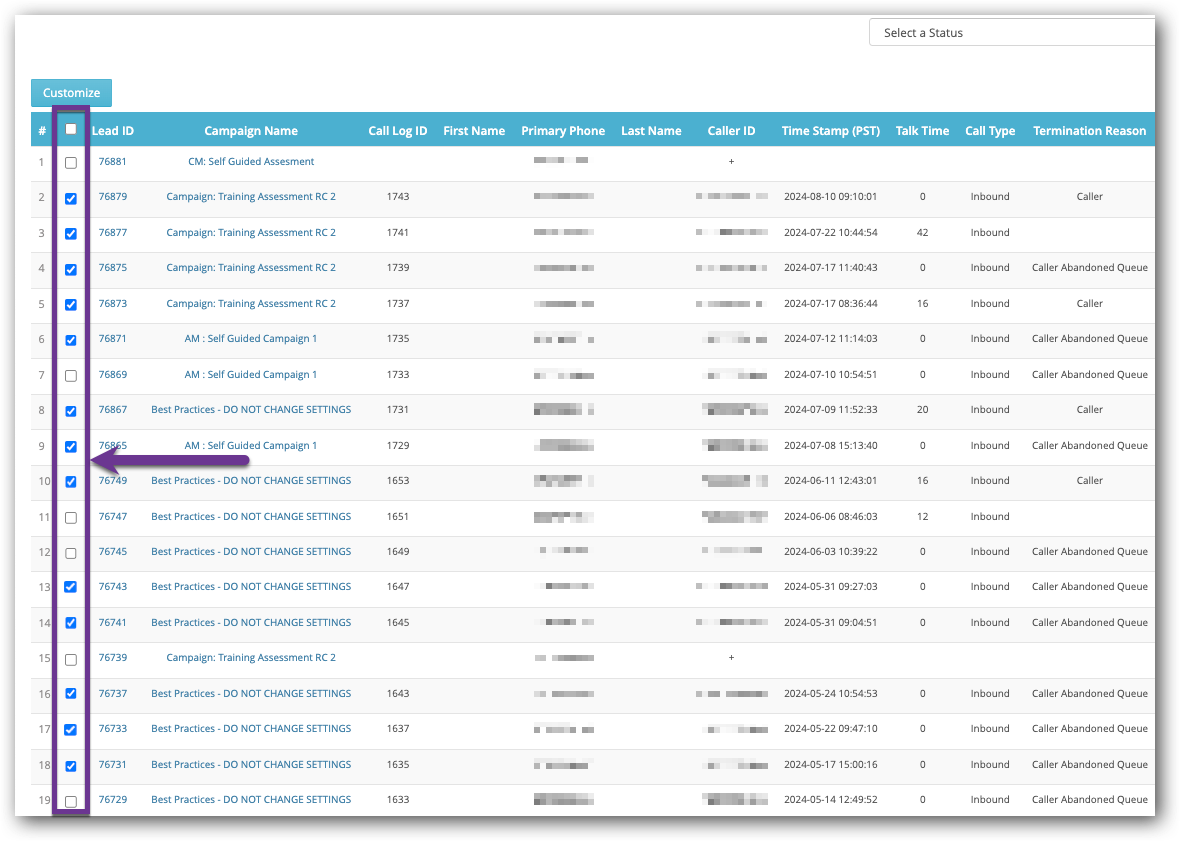
Task: Click the Call Type column header
Action: [x=989, y=129]
